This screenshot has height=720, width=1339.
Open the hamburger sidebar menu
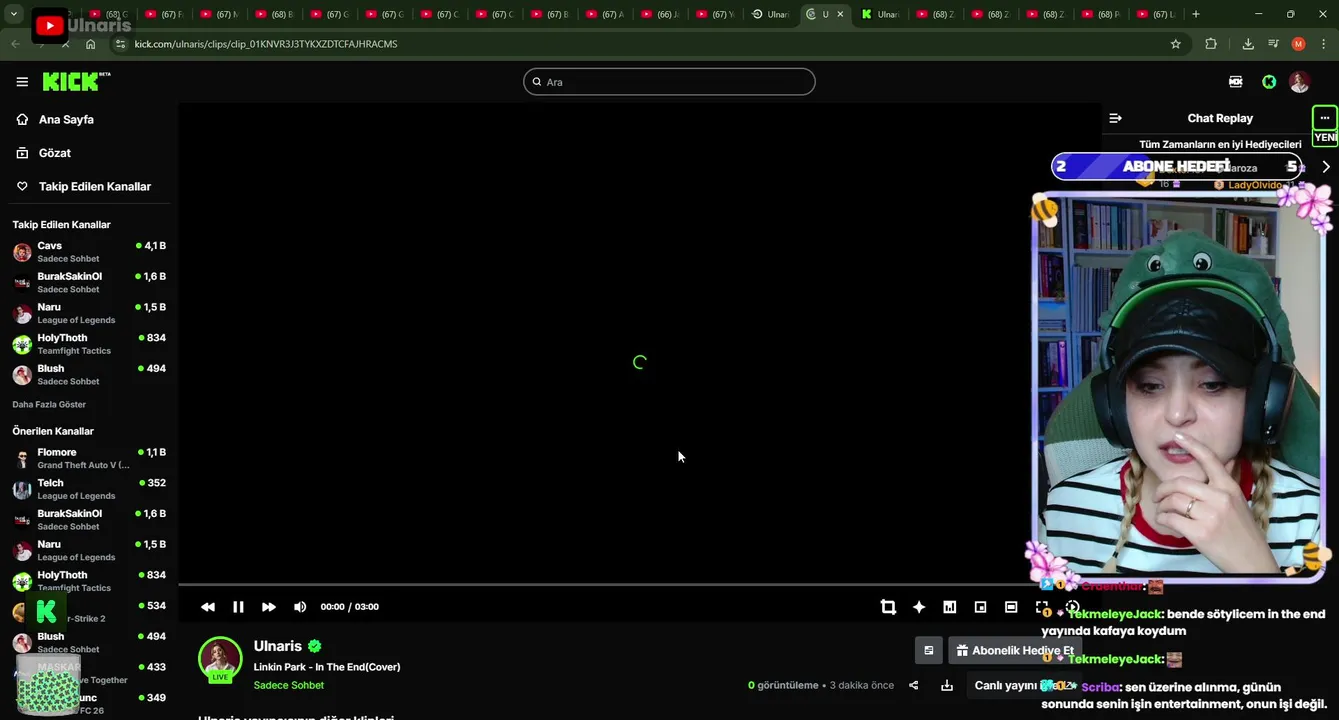coord(22,82)
